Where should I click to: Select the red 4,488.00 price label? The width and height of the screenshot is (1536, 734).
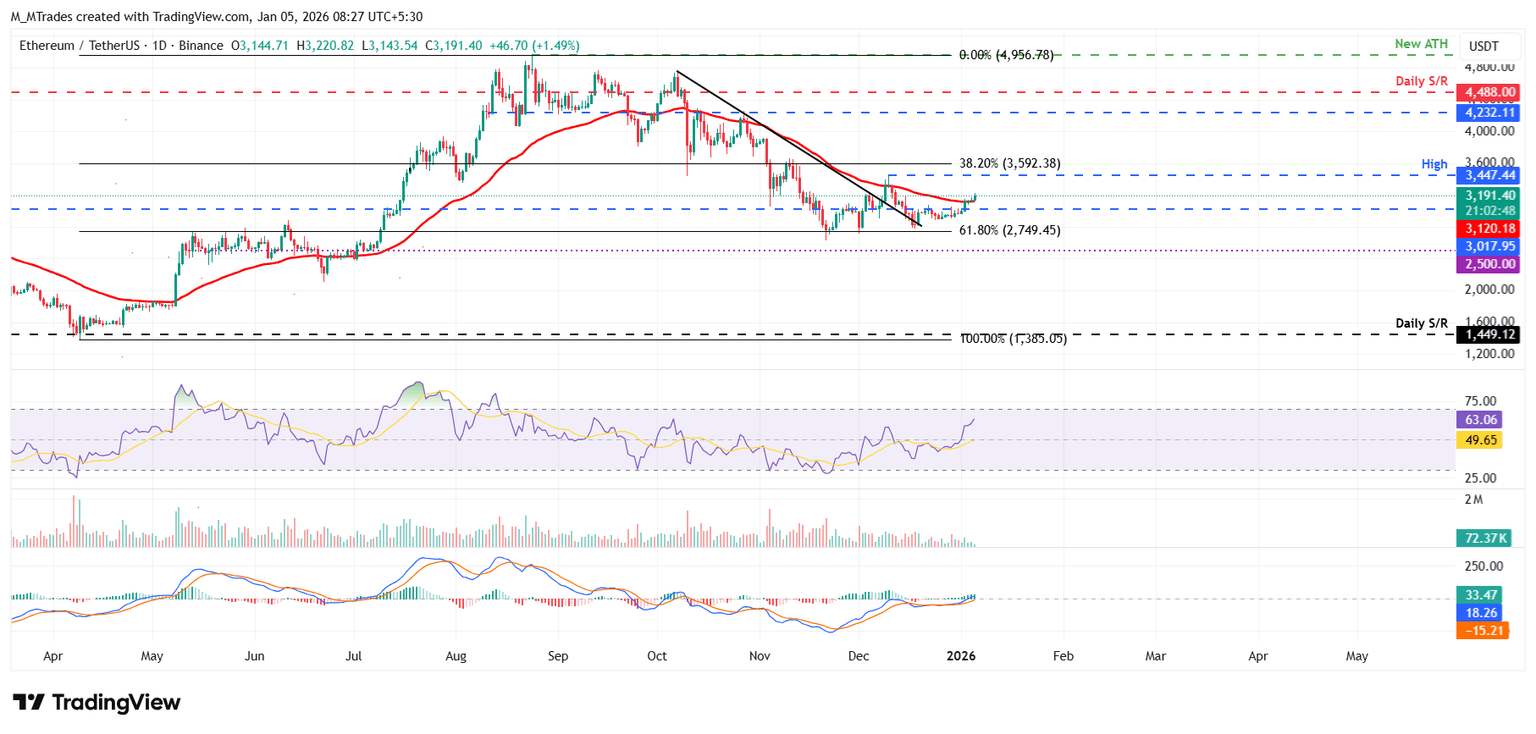pyautogui.click(x=1488, y=92)
